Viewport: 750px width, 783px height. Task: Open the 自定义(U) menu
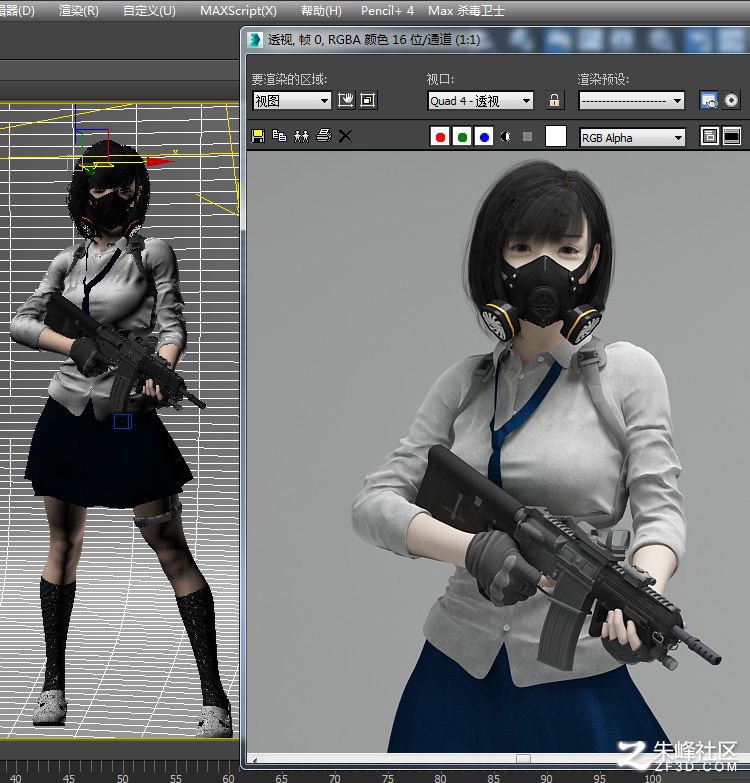tap(149, 10)
